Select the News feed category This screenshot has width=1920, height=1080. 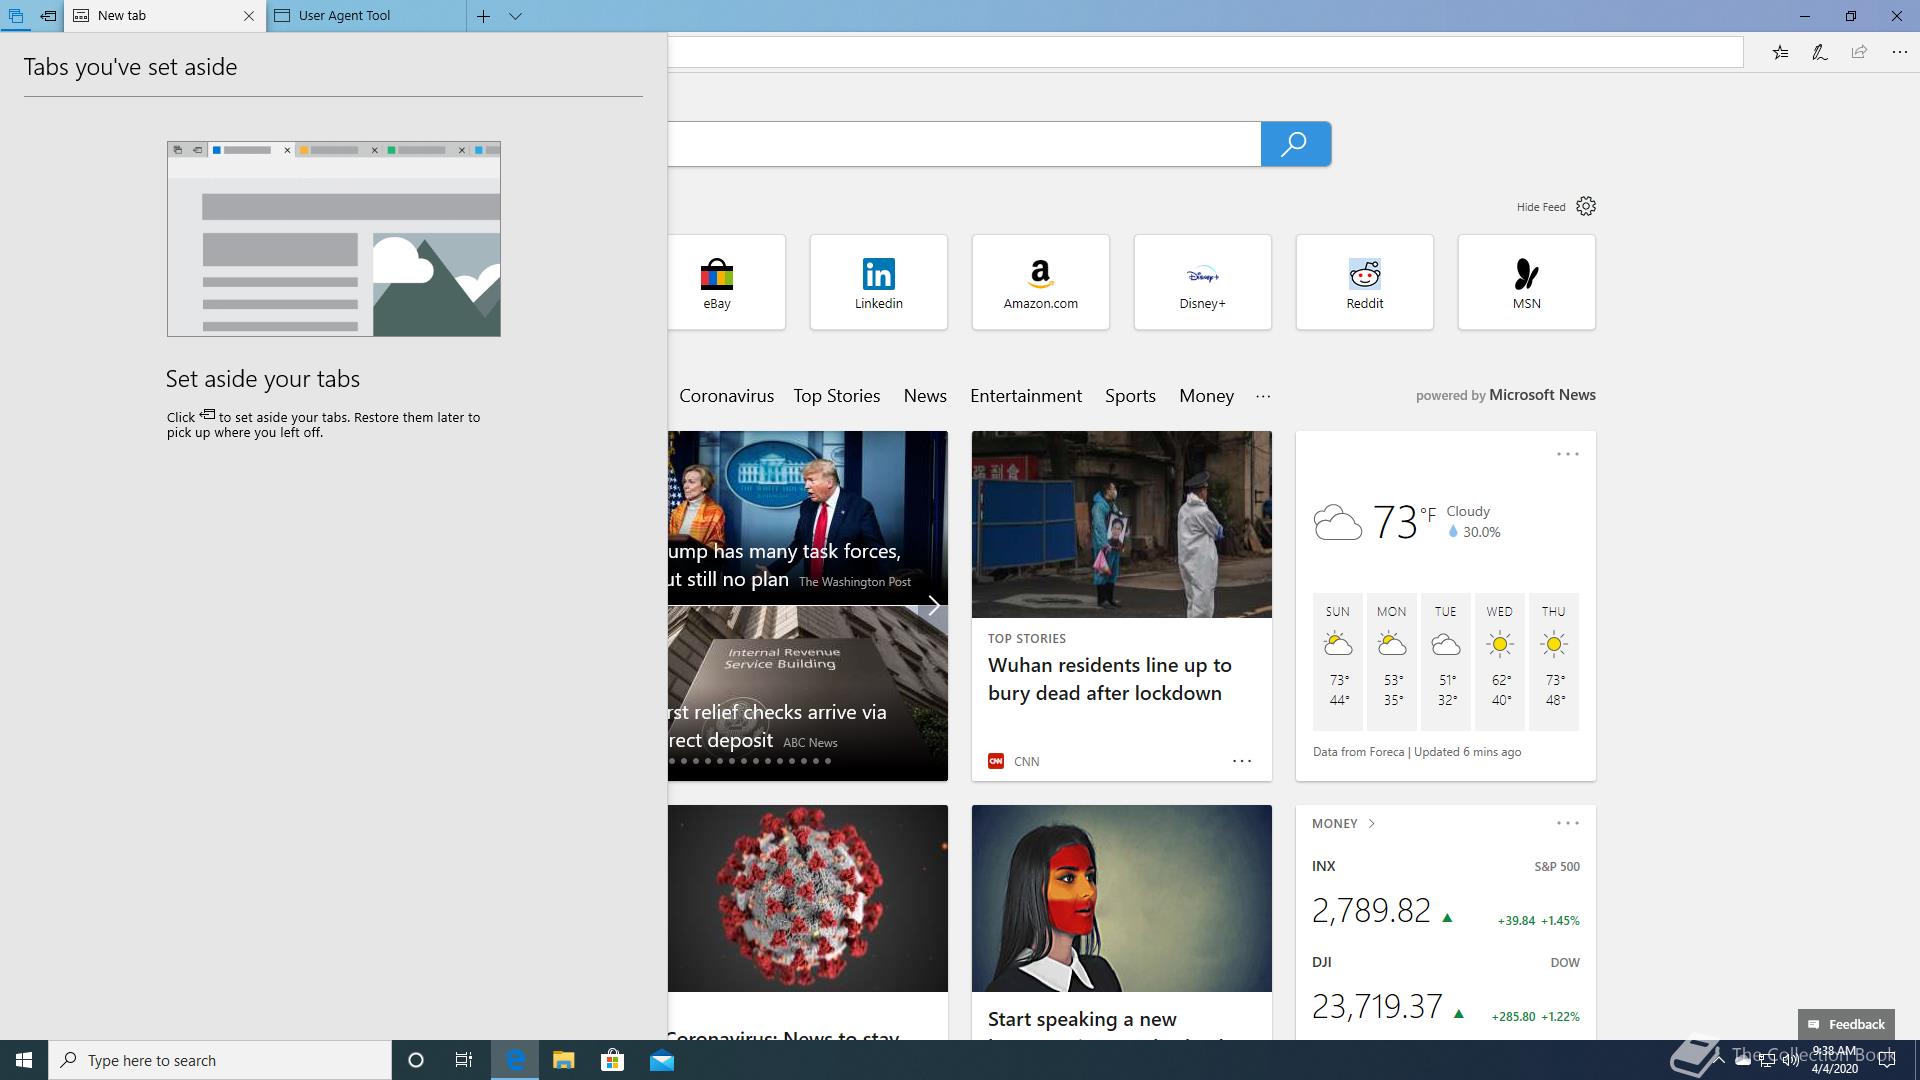coord(925,396)
